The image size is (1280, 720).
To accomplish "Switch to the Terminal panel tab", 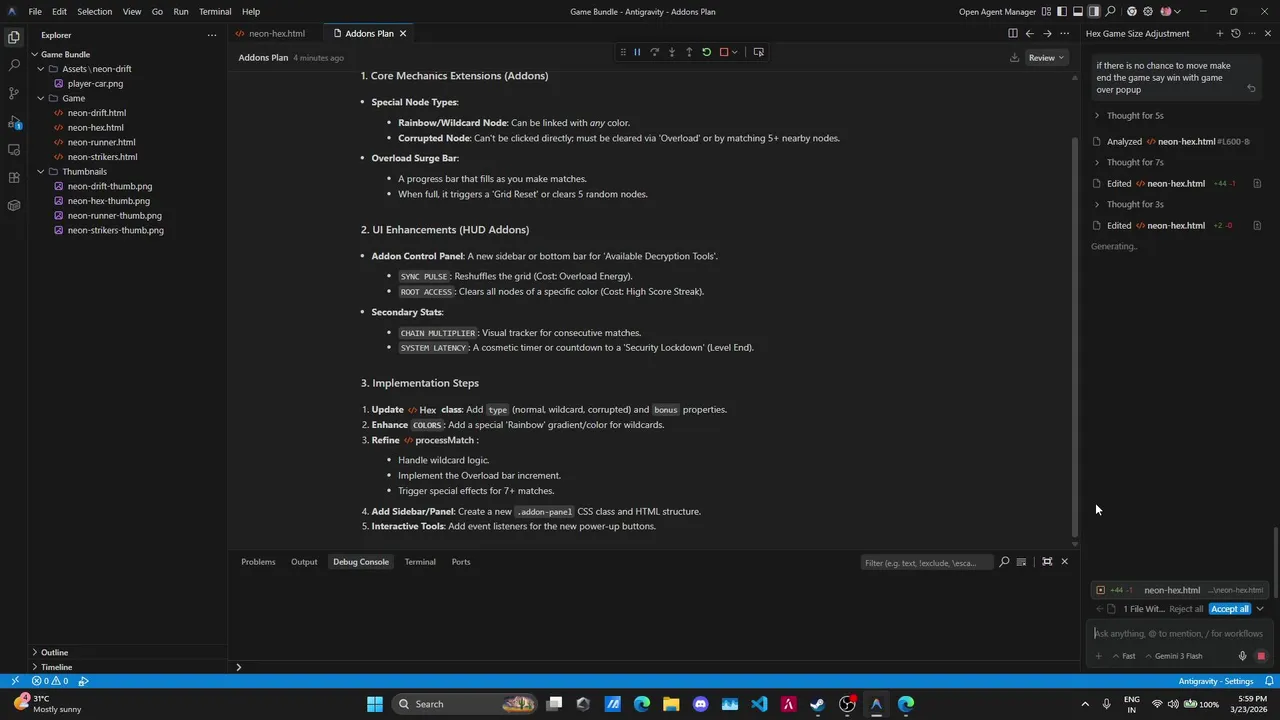I will [x=420, y=562].
